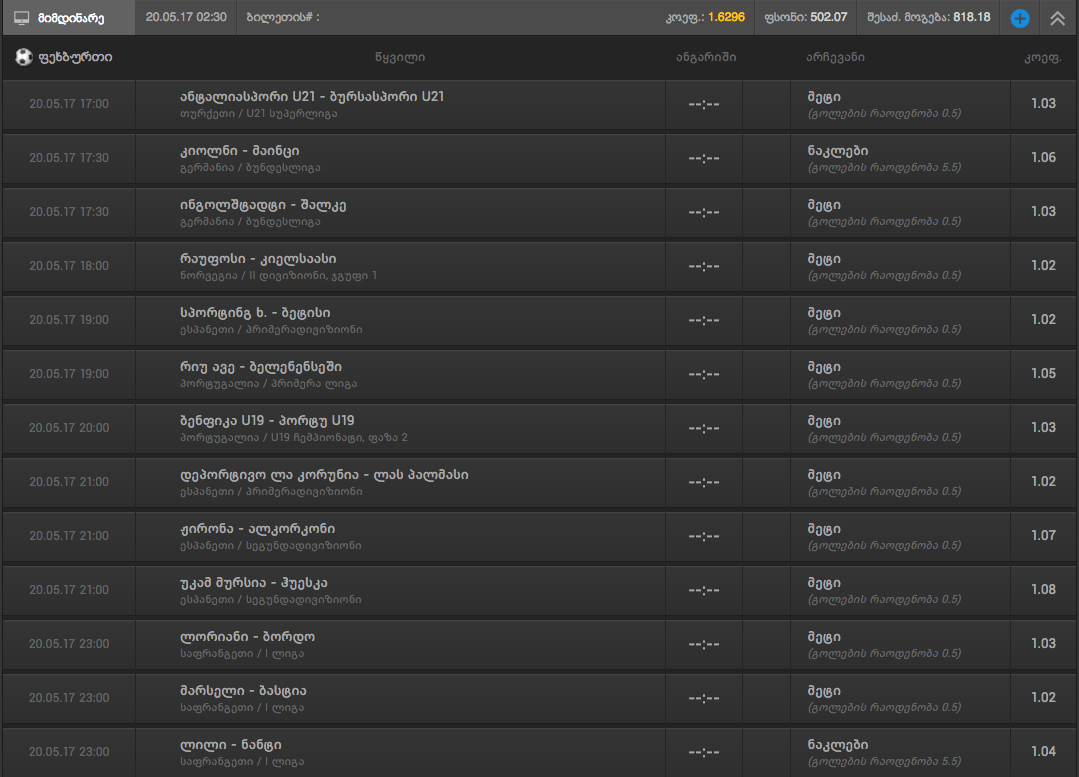Click ნაკლები selection in კიოლნი - მაინცი row
The image size is (1079, 777).
click(837, 151)
